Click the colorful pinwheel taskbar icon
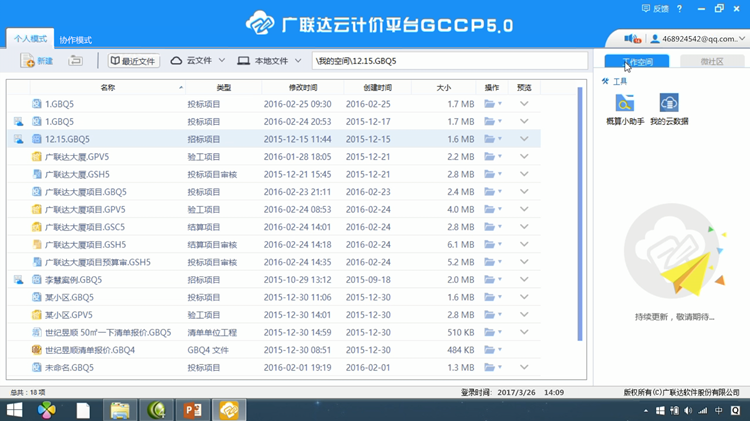The height and width of the screenshot is (421, 750). [x=46, y=410]
